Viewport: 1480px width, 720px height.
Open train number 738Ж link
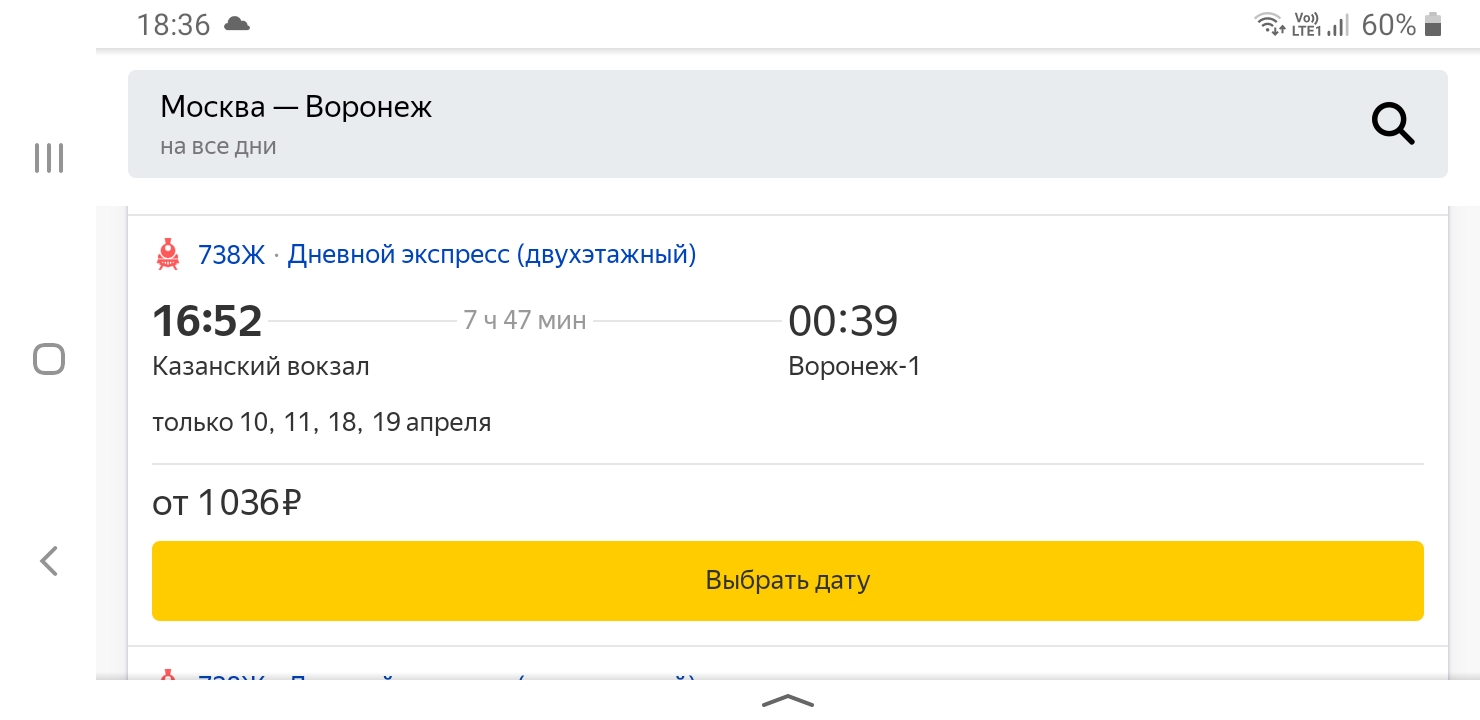click(x=231, y=255)
